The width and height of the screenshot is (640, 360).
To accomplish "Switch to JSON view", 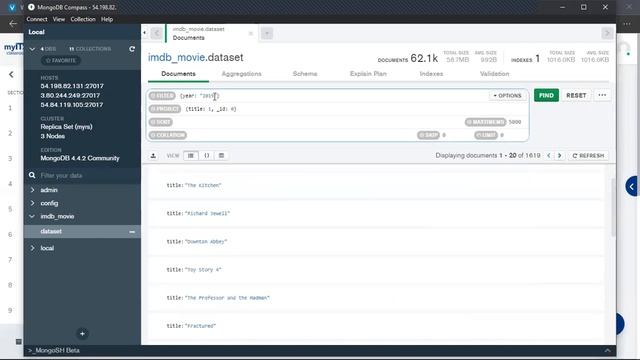I will point(207,156).
